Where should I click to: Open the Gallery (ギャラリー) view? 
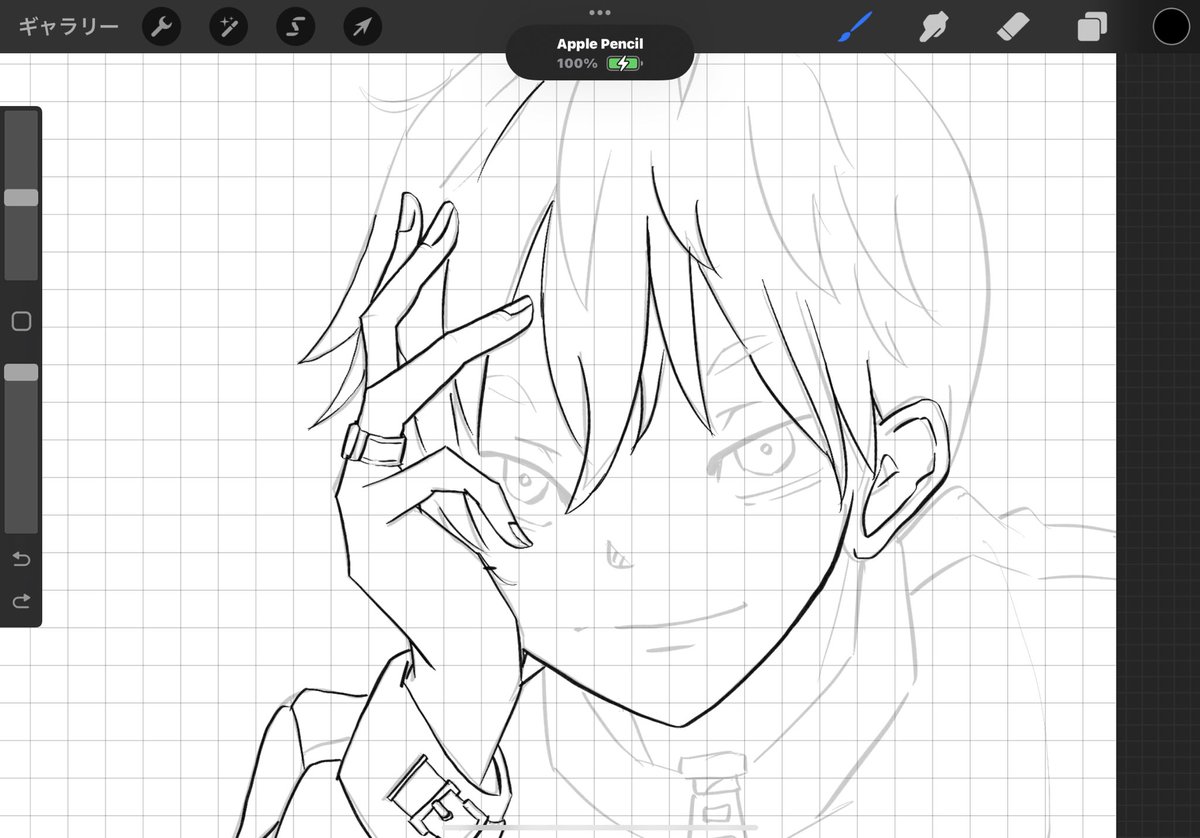68,26
